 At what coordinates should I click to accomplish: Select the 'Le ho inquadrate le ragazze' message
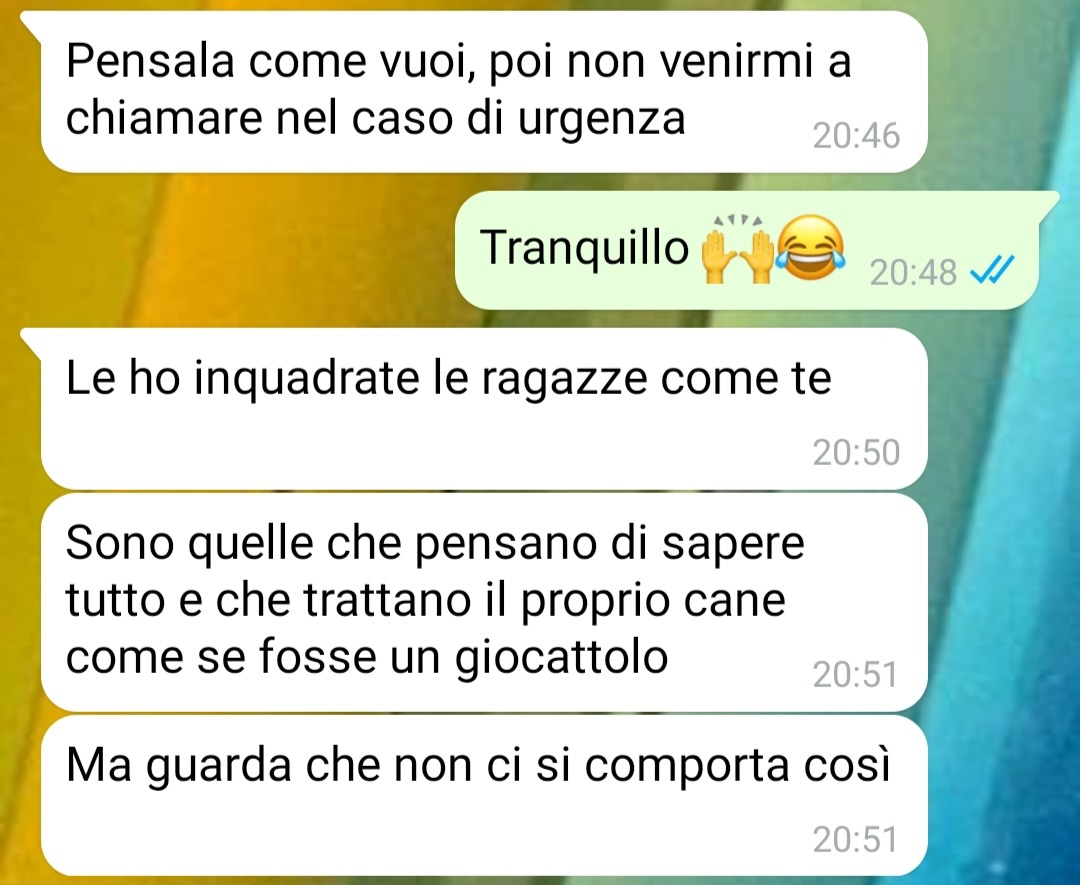(x=484, y=409)
